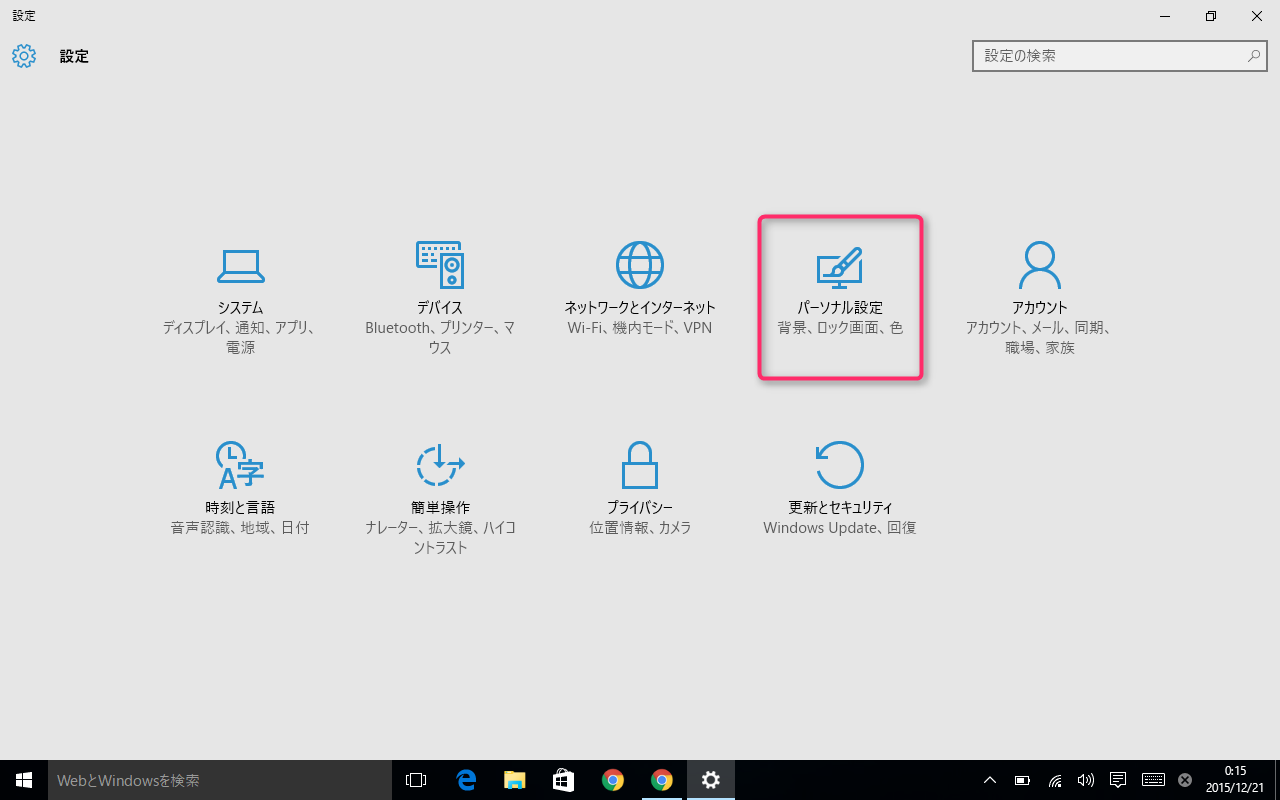Image resolution: width=1280 pixels, height=800 pixels.
Task: Open the volume speaker tray icon
Action: [x=1085, y=780]
